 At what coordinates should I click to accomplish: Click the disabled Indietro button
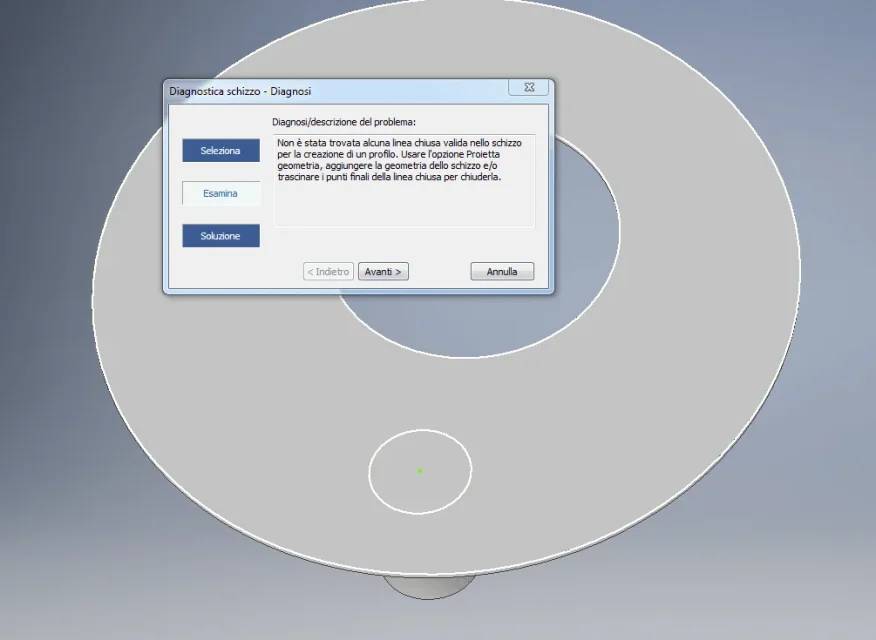(x=328, y=271)
